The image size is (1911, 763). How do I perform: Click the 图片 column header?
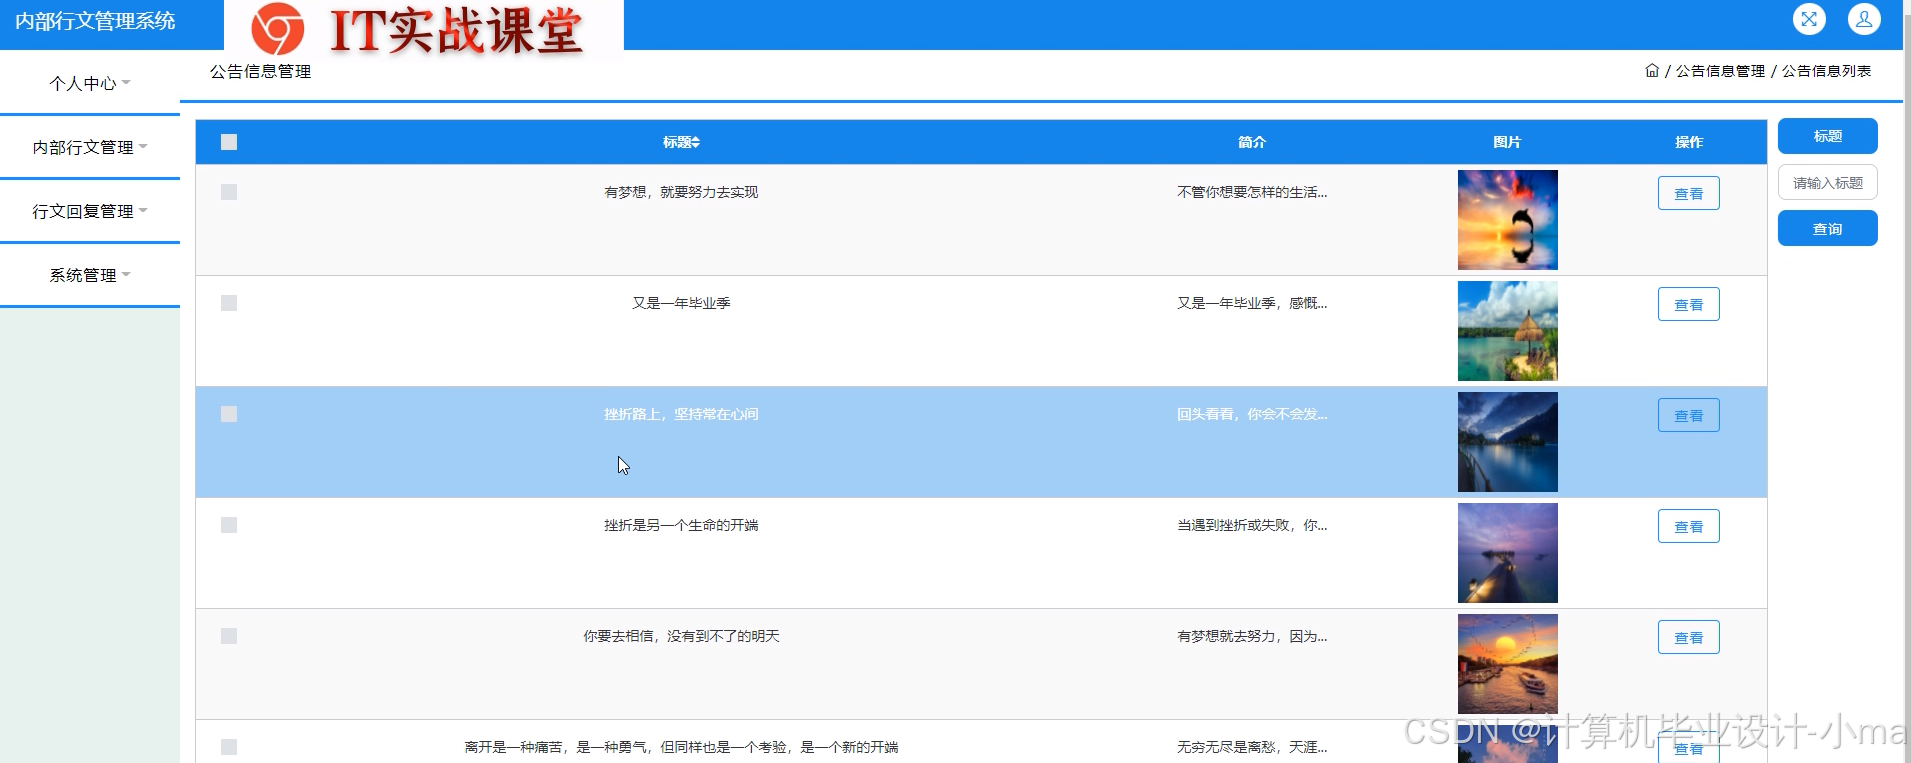click(1507, 142)
